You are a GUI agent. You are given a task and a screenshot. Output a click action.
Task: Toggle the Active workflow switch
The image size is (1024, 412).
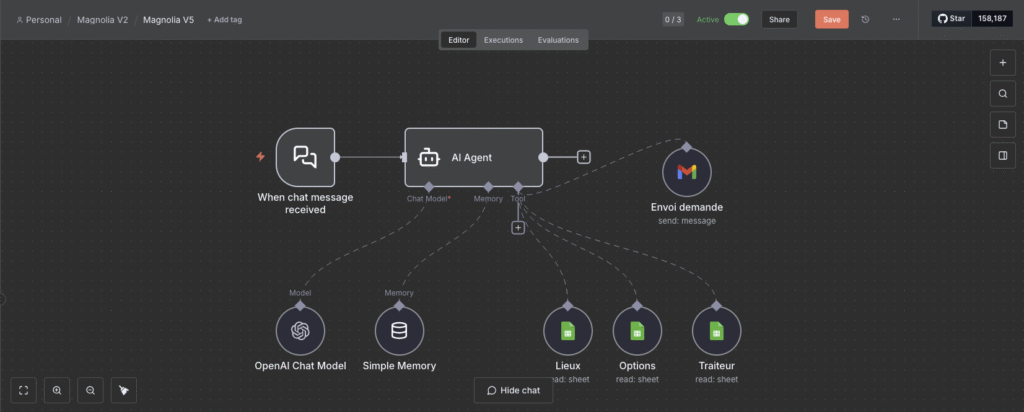tap(736, 19)
